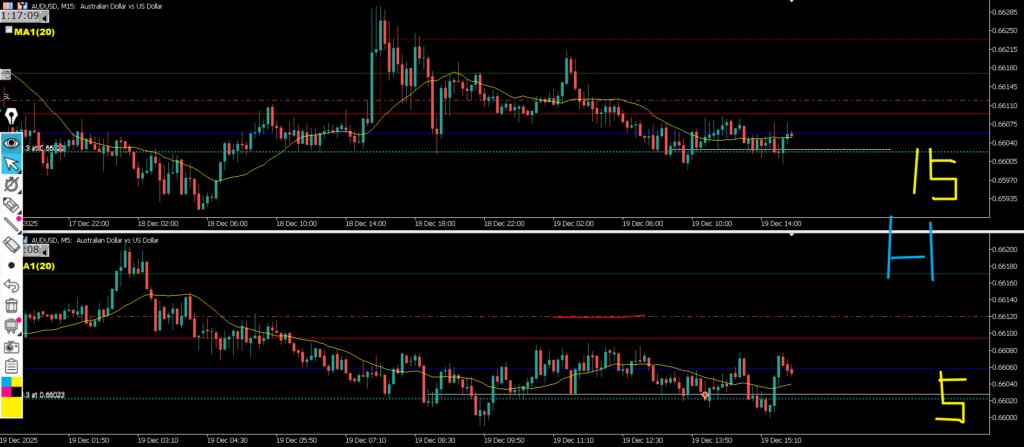The image size is (1024, 447).
Task: Collapse the 1:17:09 timer panel arrow
Action: [44, 16]
